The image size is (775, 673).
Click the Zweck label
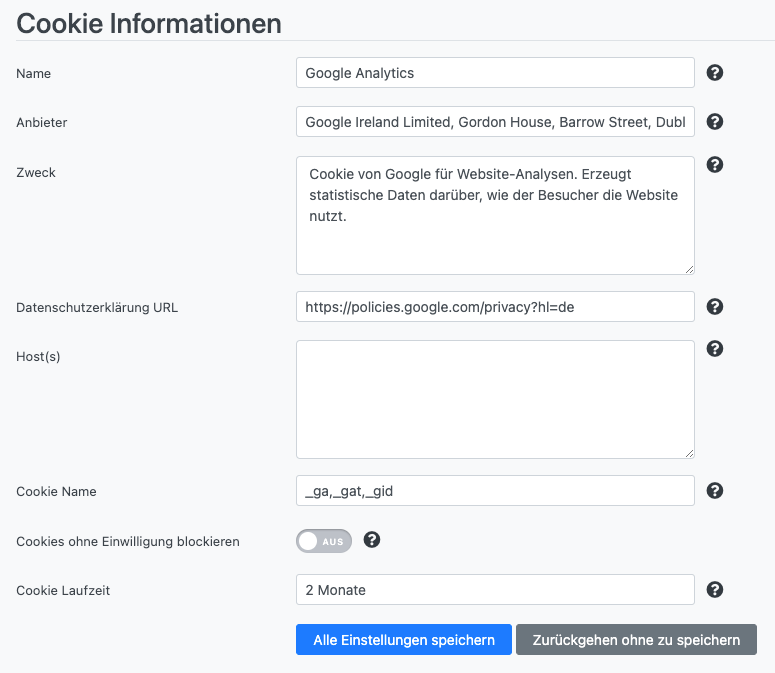point(36,172)
